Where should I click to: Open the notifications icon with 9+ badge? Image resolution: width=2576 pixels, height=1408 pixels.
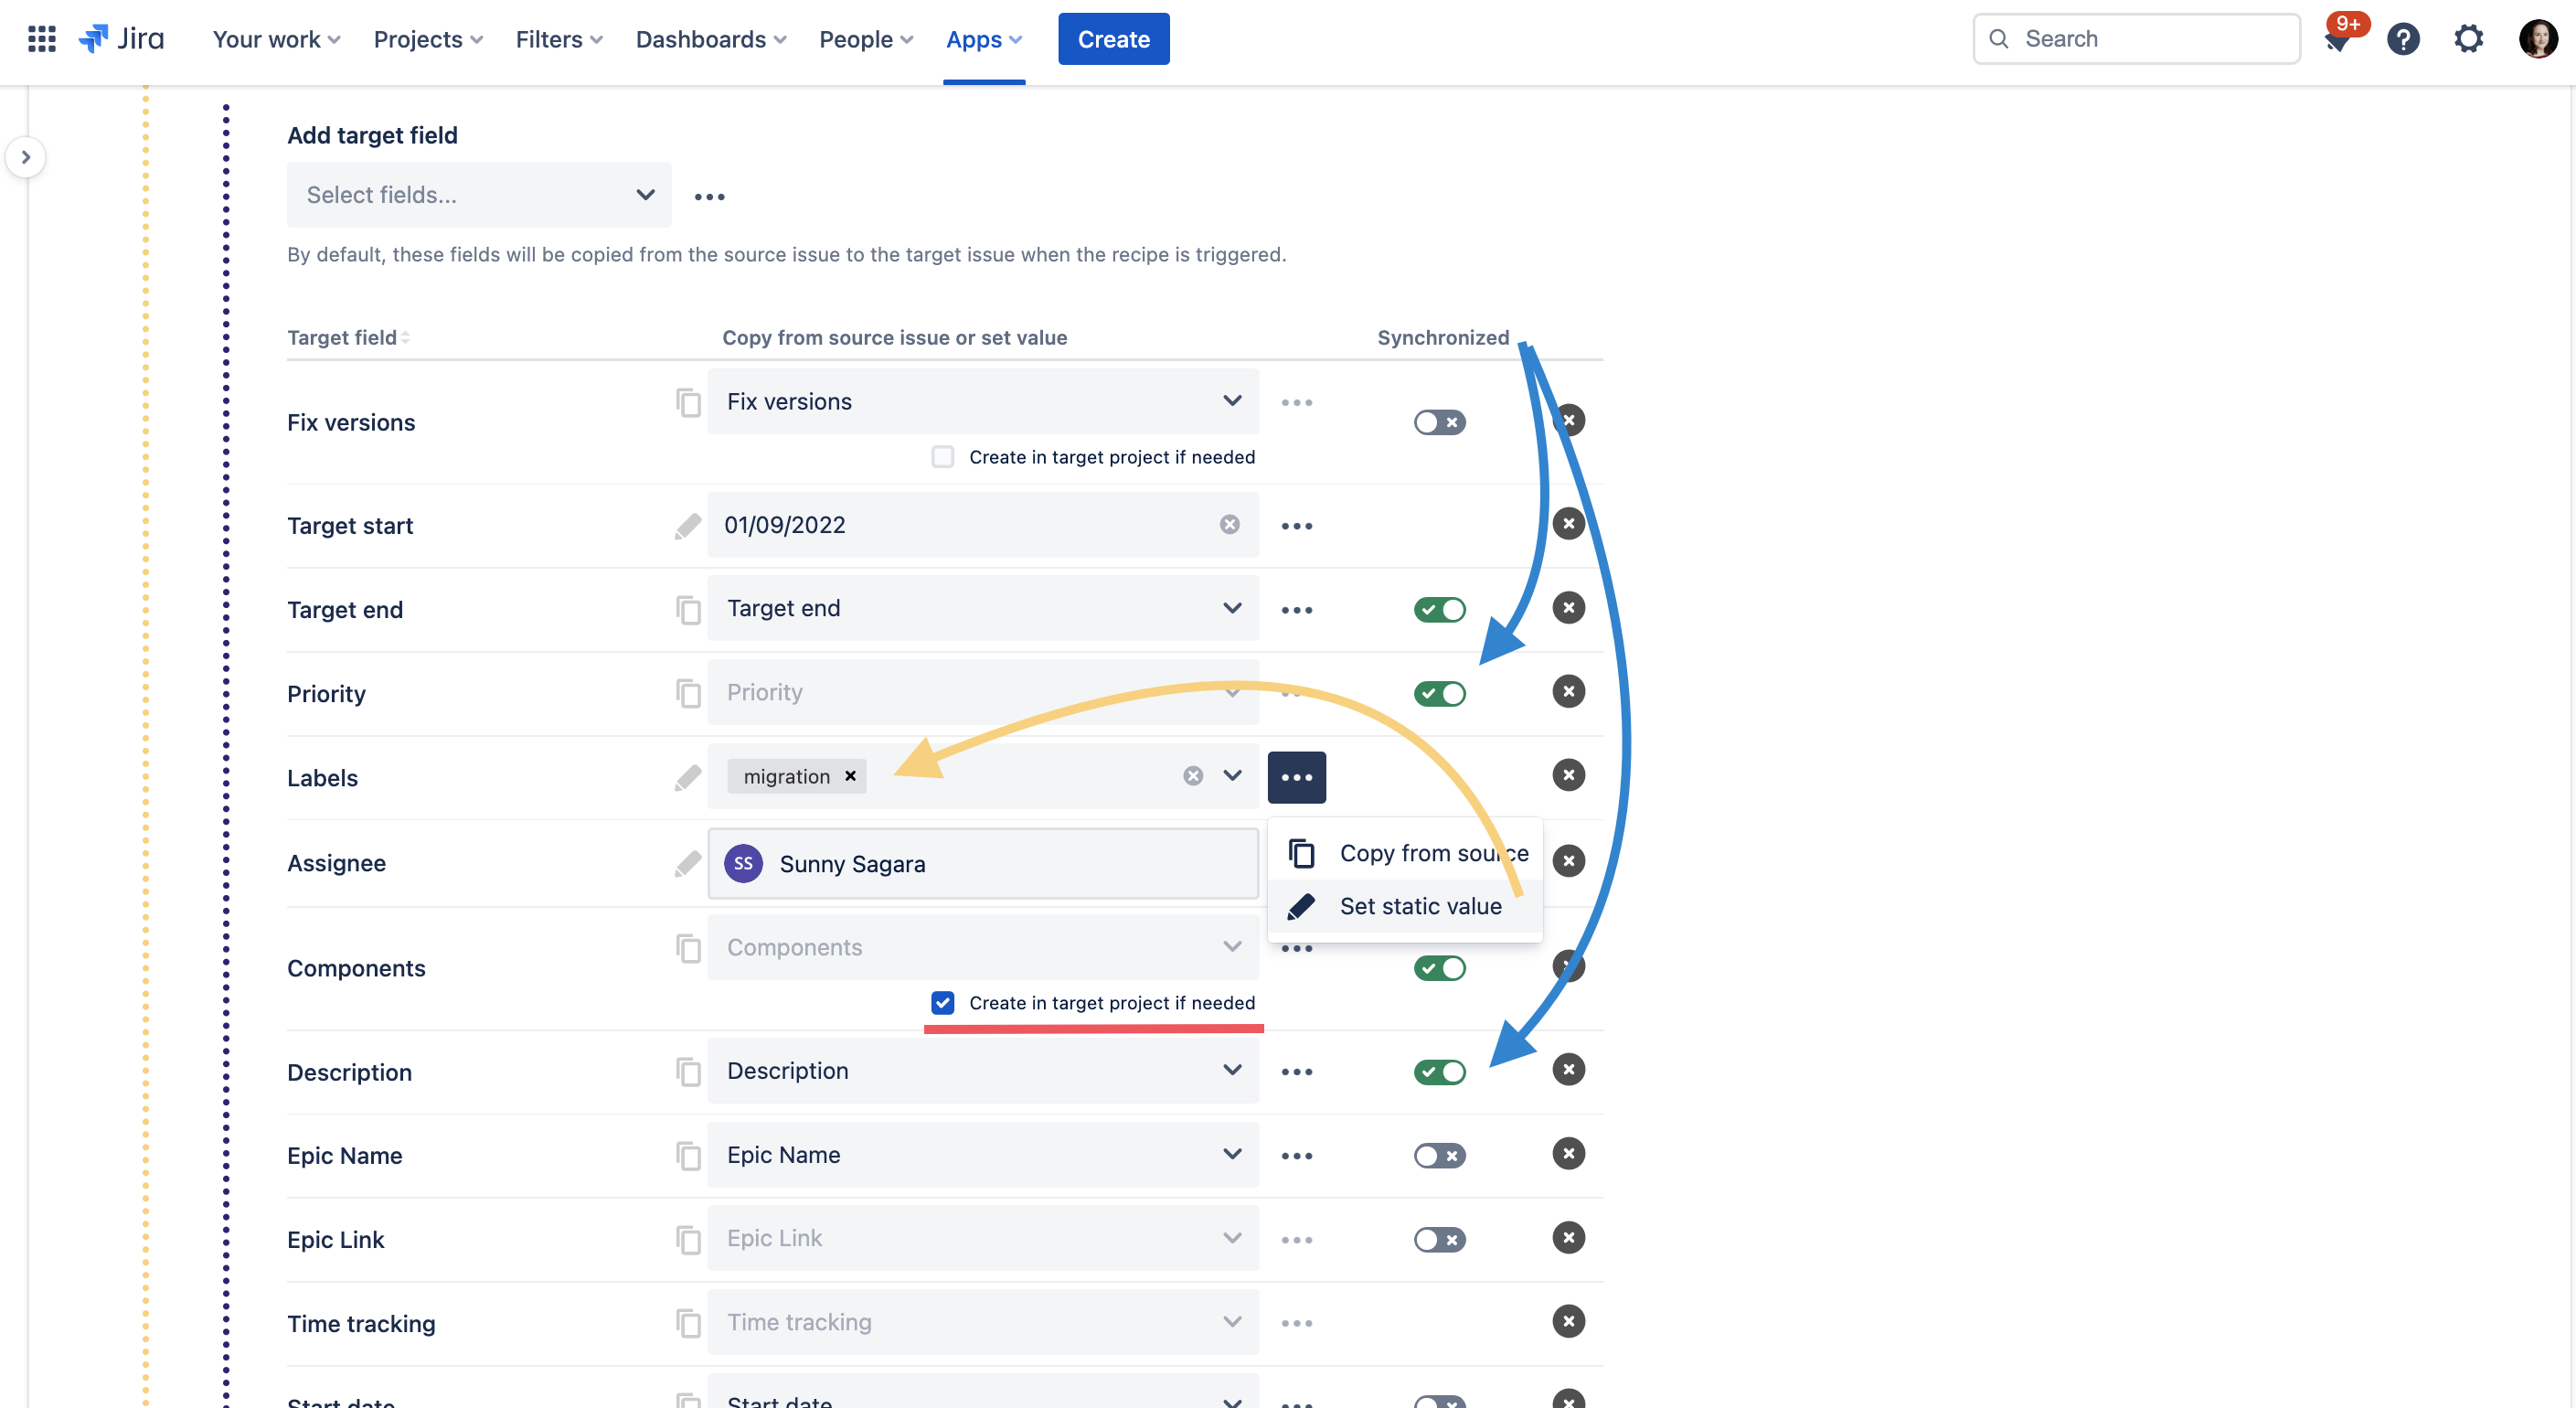coord(2339,39)
